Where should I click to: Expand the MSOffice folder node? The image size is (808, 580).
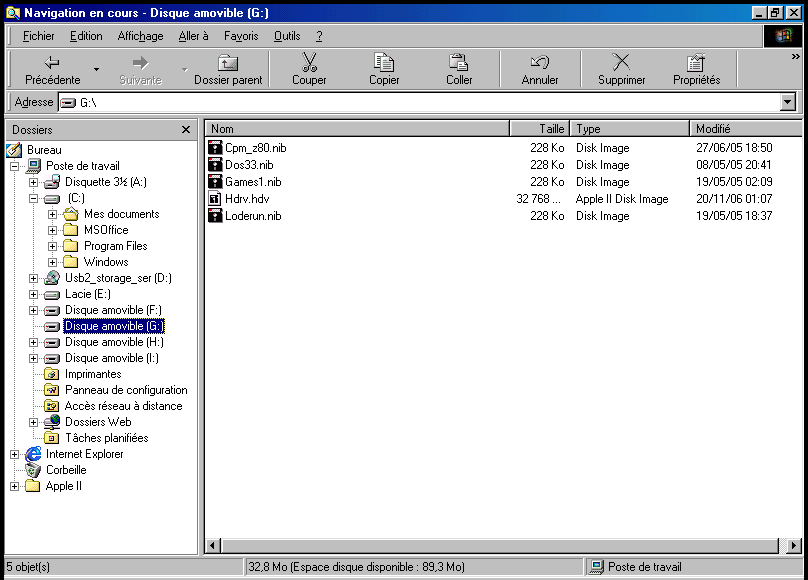coord(53,230)
